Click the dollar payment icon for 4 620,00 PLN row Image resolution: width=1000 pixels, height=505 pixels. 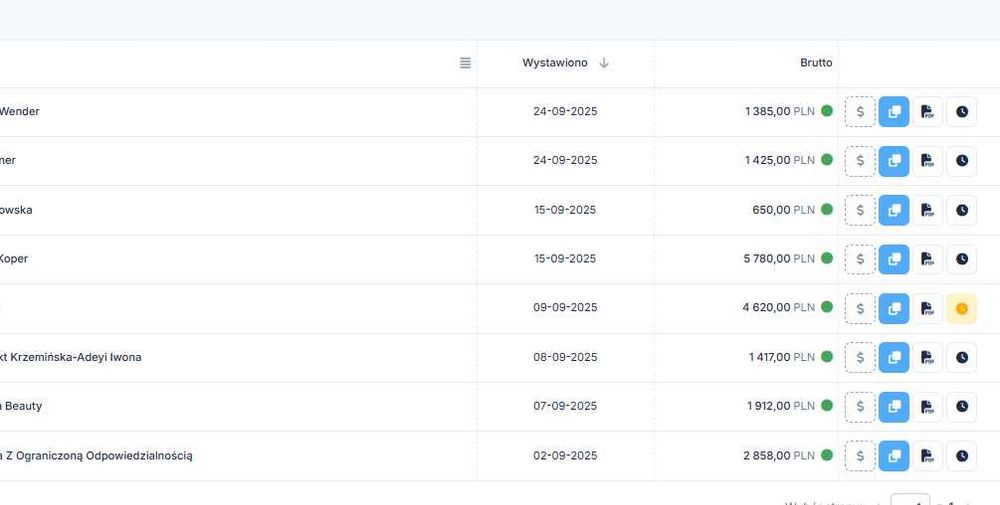coord(860,308)
